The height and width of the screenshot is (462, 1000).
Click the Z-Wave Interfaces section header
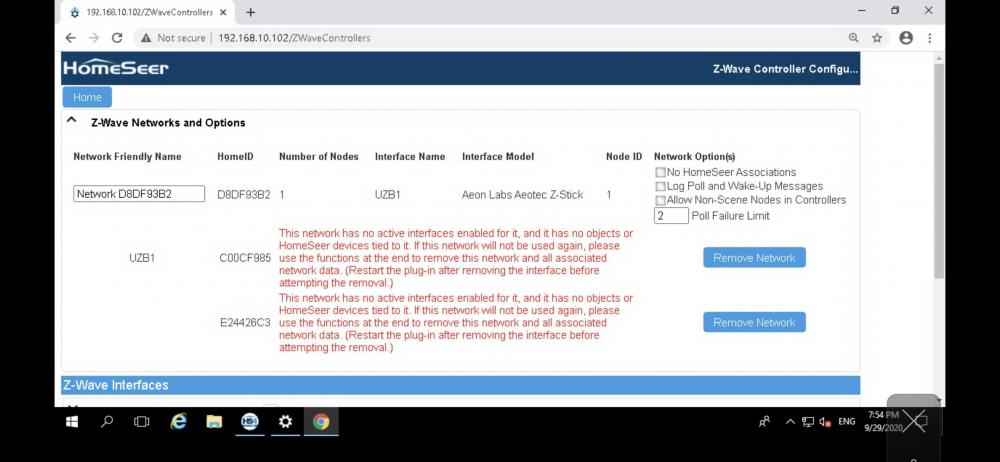(460, 385)
